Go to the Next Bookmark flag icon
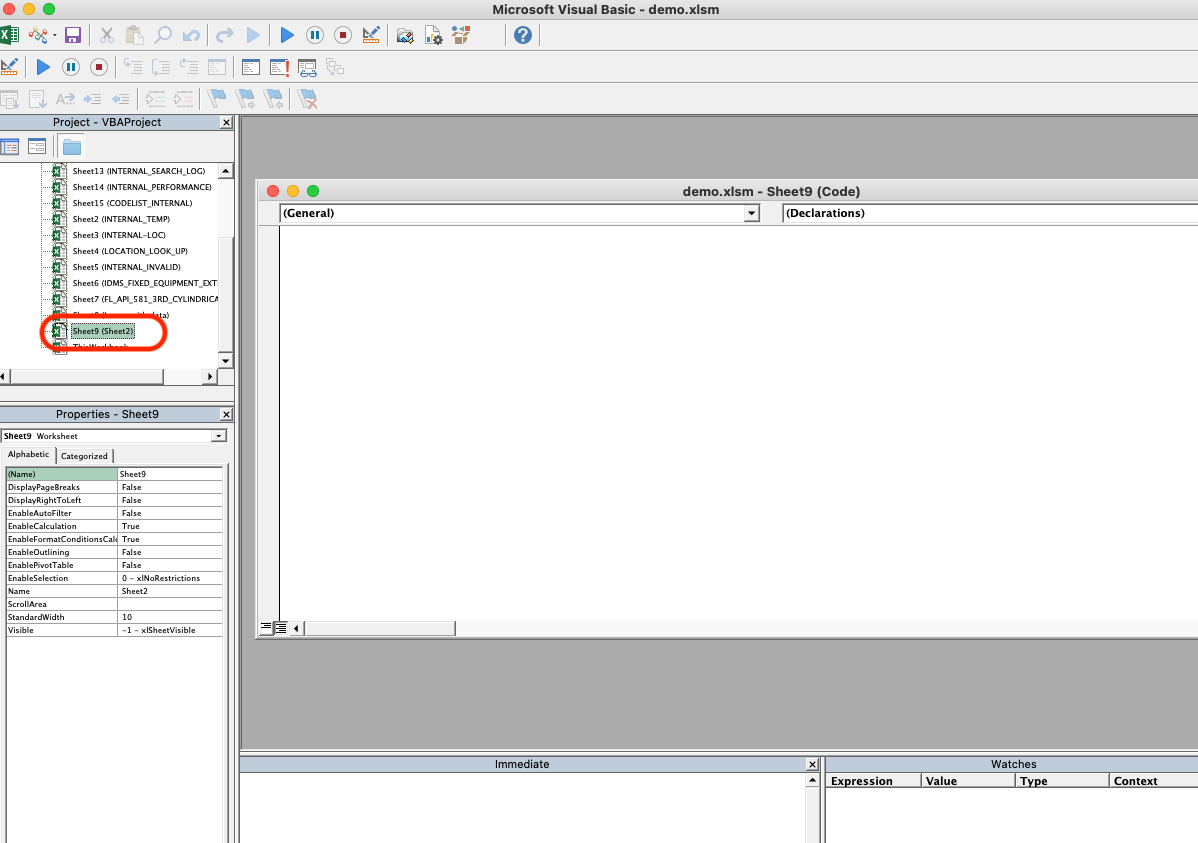Image resolution: width=1198 pixels, height=843 pixels. [245, 99]
